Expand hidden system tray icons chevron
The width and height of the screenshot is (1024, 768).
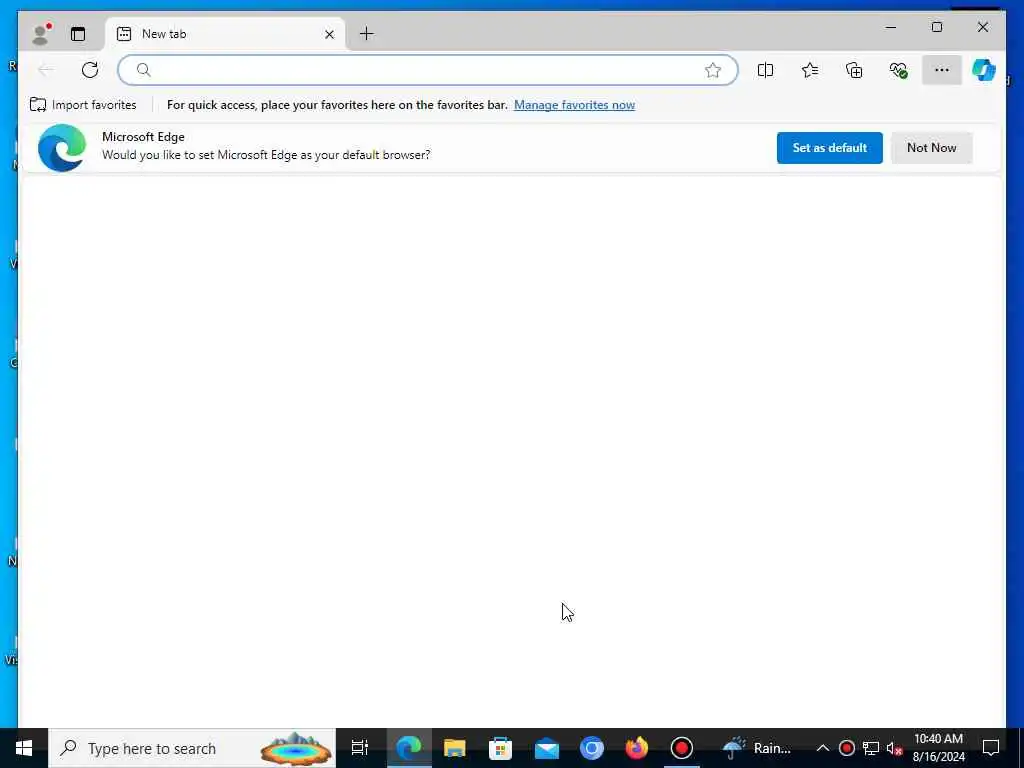[823, 748]
